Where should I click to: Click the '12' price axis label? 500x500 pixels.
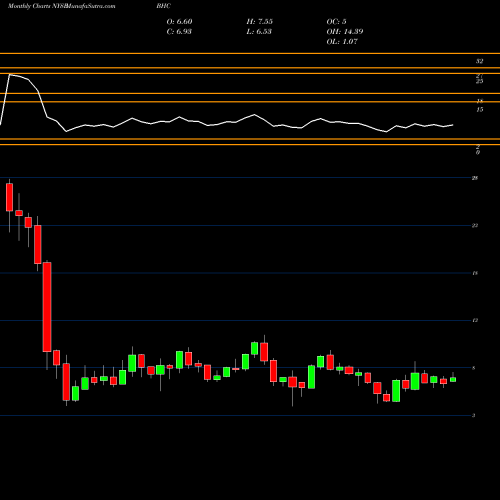point(475,321)
